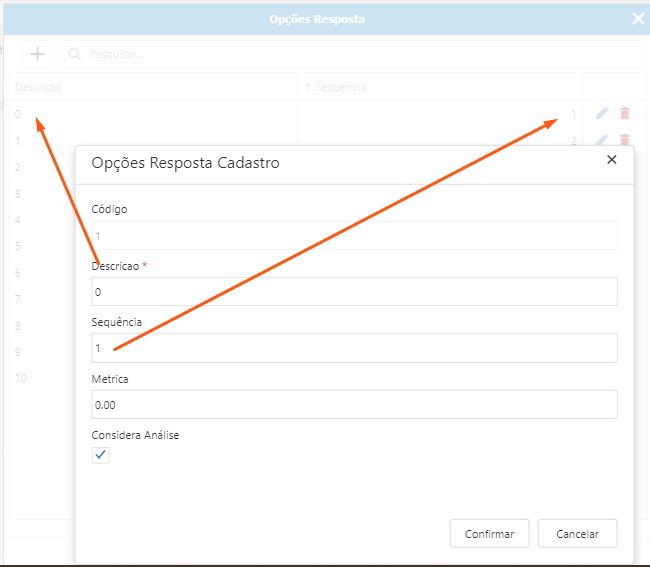The image size is (650, 567).
Task: Close the Opções Resposta Cadastro dialog
Action: pos(612,160)
